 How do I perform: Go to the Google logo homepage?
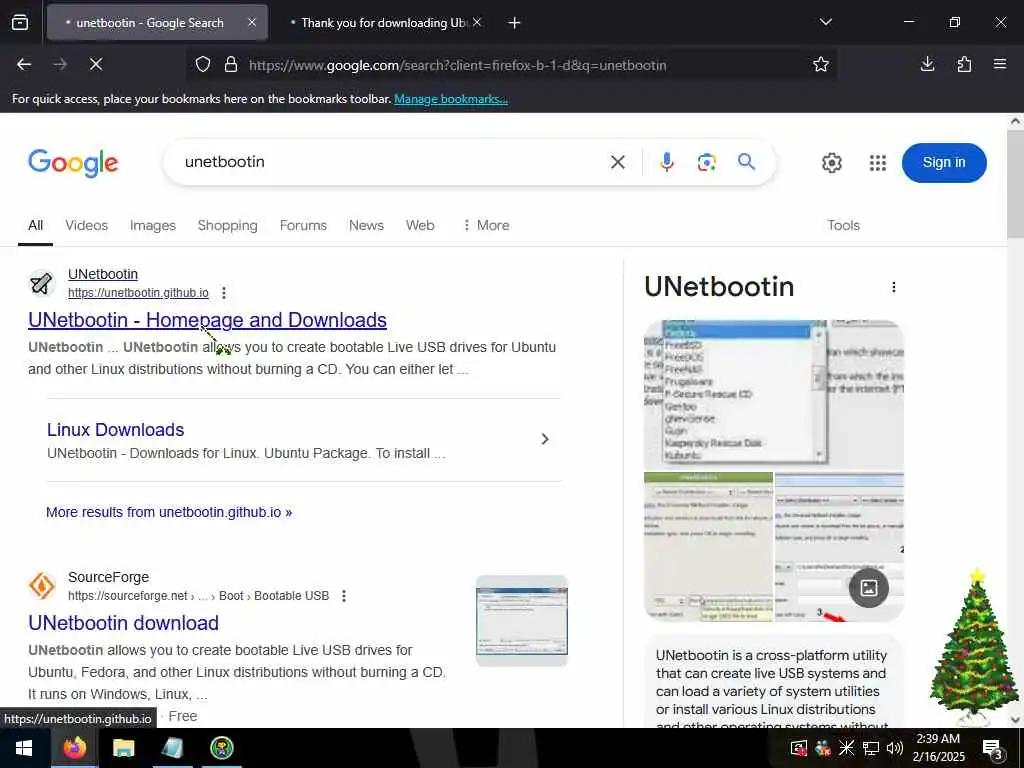[x=73, y=163]
